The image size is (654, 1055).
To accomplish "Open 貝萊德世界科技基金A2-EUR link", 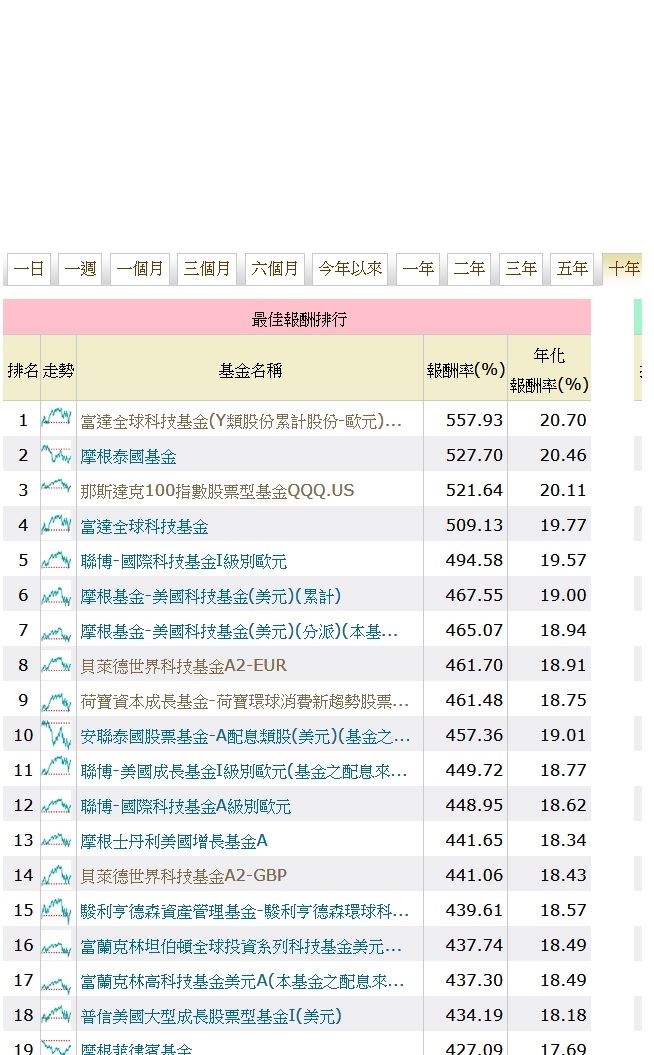I will click(x=184, y=666).
